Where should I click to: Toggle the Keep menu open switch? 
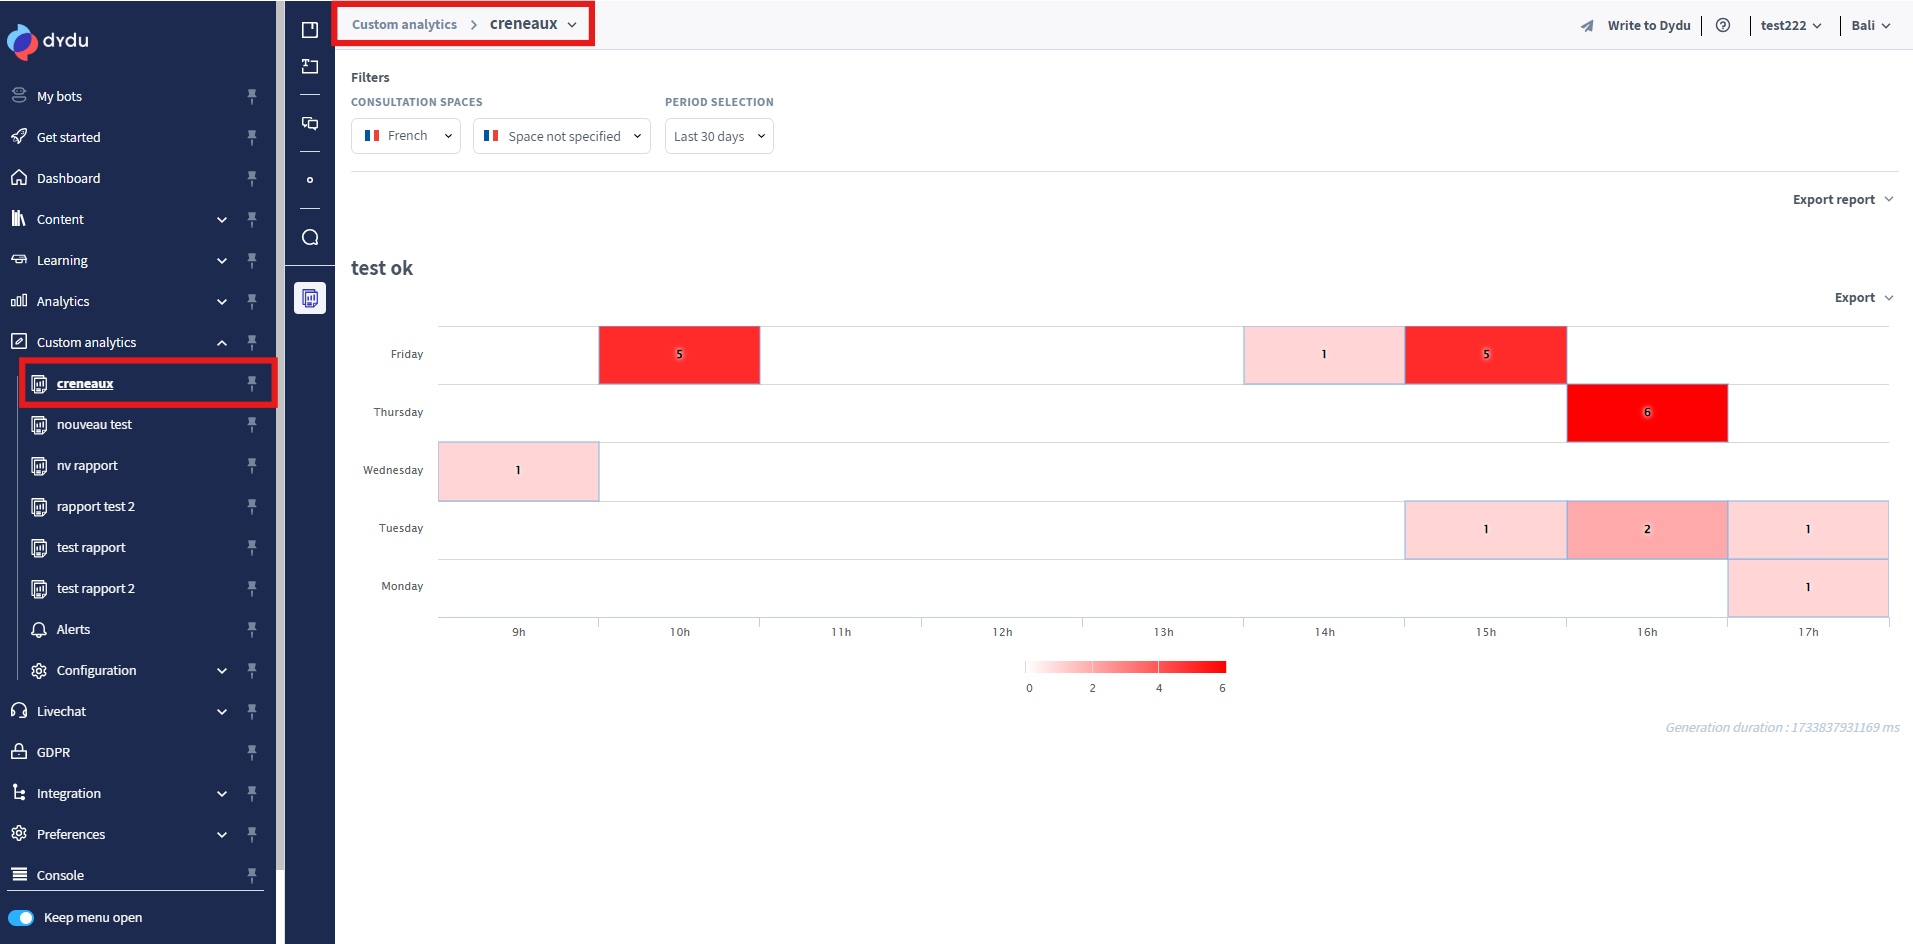click(x=21, y=917)
